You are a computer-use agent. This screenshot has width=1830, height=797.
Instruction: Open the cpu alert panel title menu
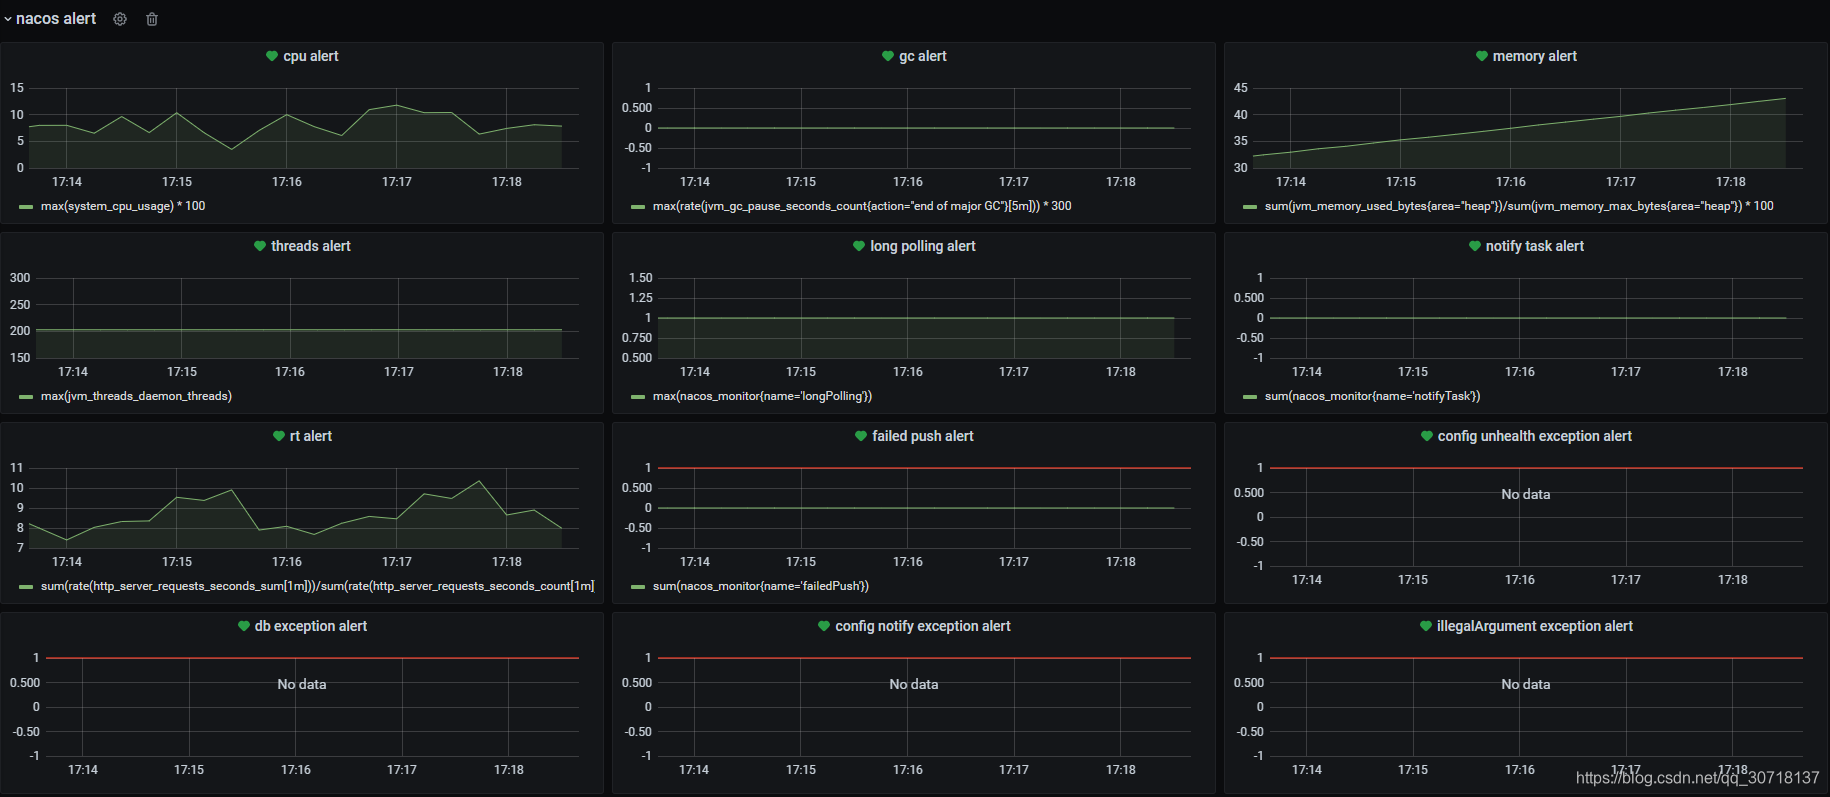pos(311,56)
